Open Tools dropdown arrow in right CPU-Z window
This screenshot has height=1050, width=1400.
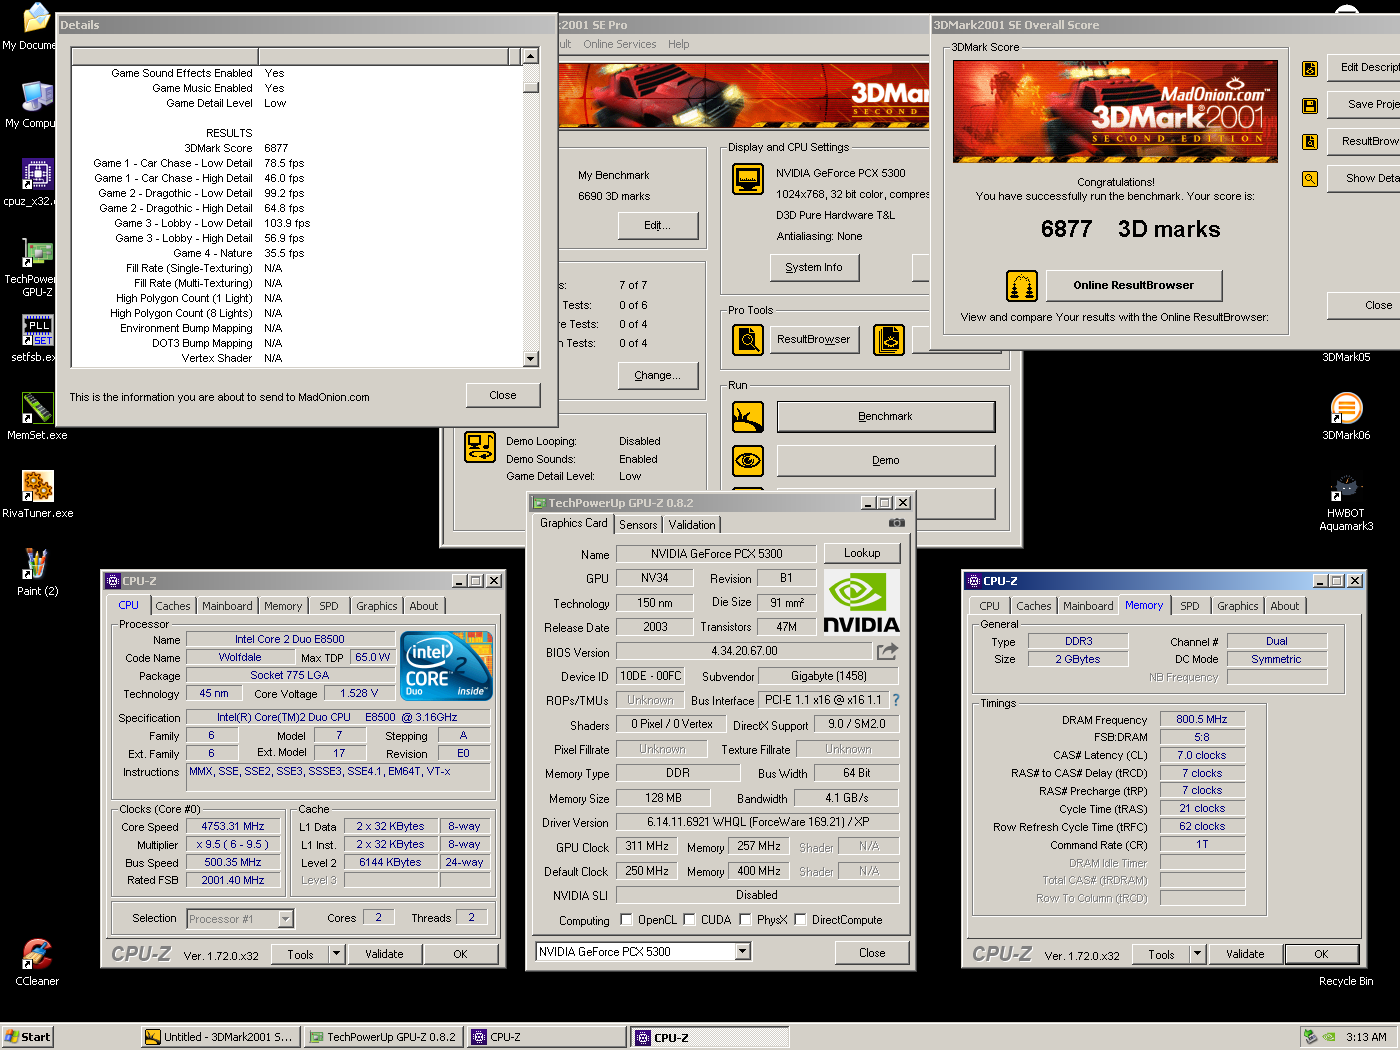tap(1198, 954)
